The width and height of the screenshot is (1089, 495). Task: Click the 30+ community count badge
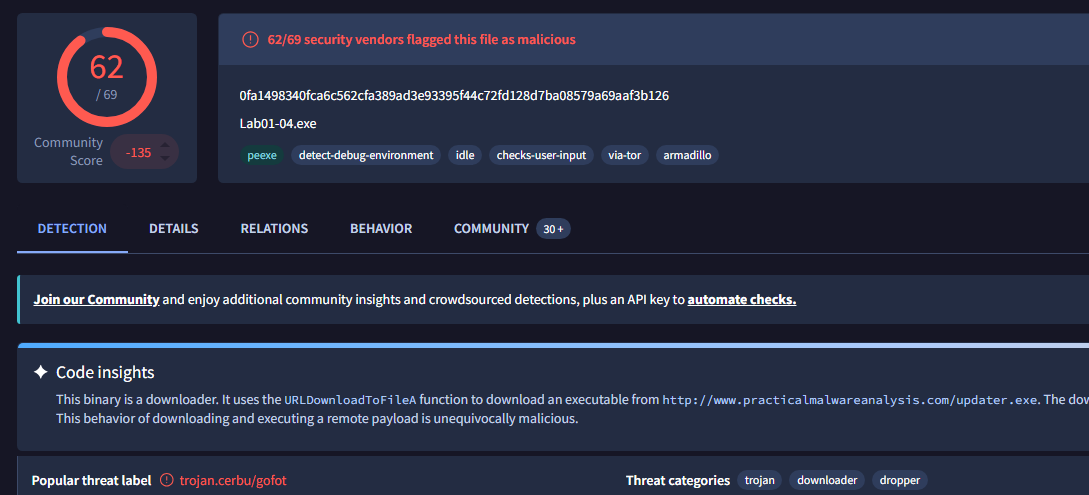(554, 228)
